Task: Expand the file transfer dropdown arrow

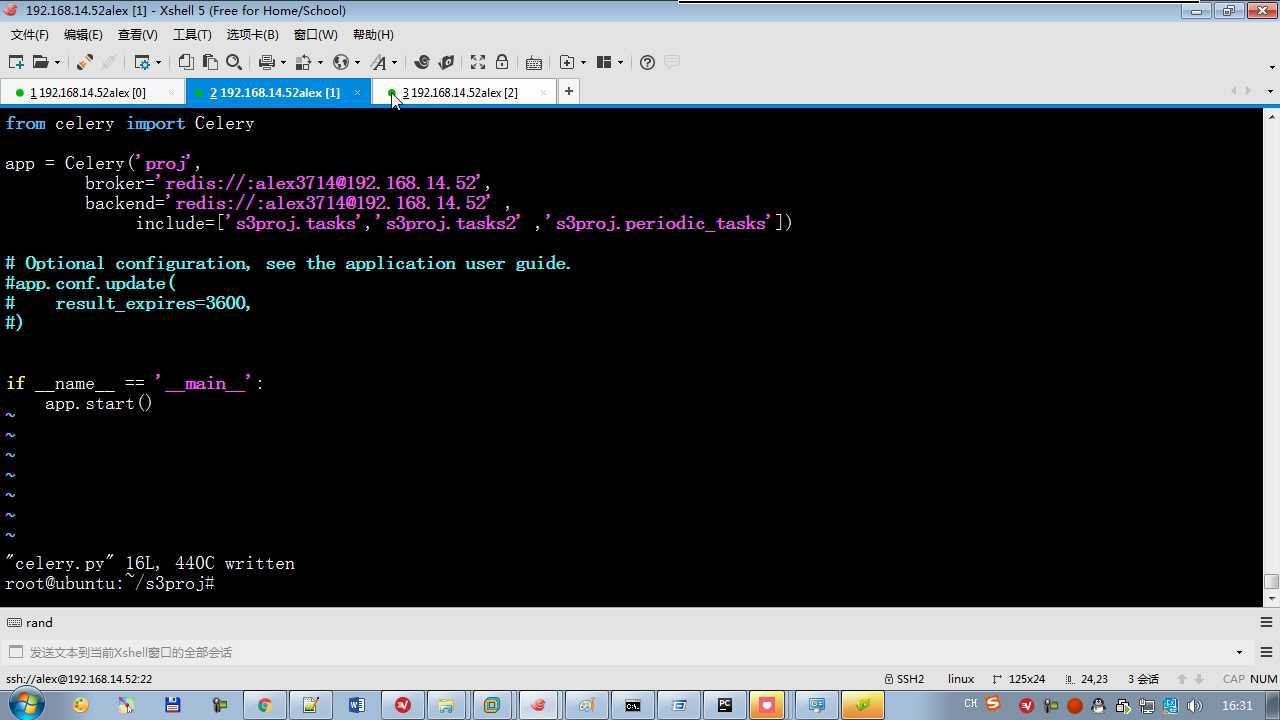Action: click(320, 62)
